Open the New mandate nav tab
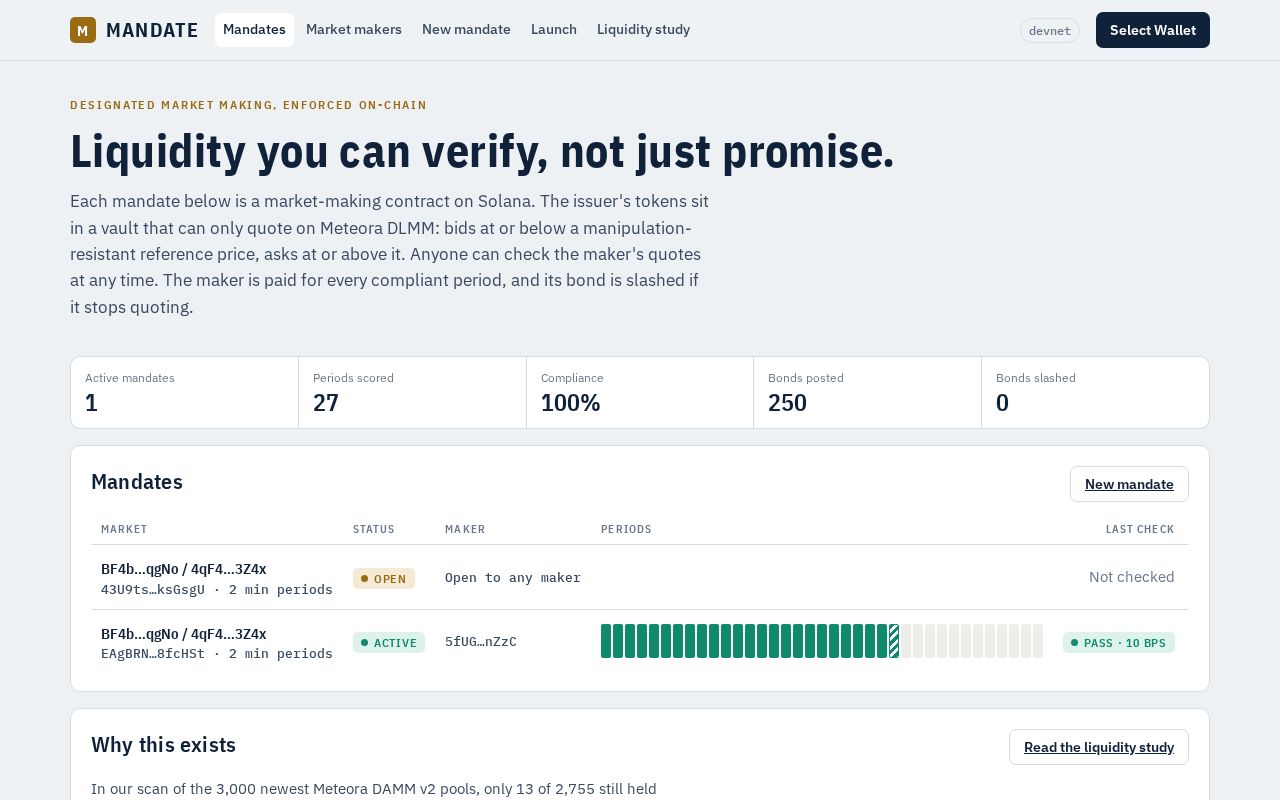The image size is (1280, 800). point(466,30)
